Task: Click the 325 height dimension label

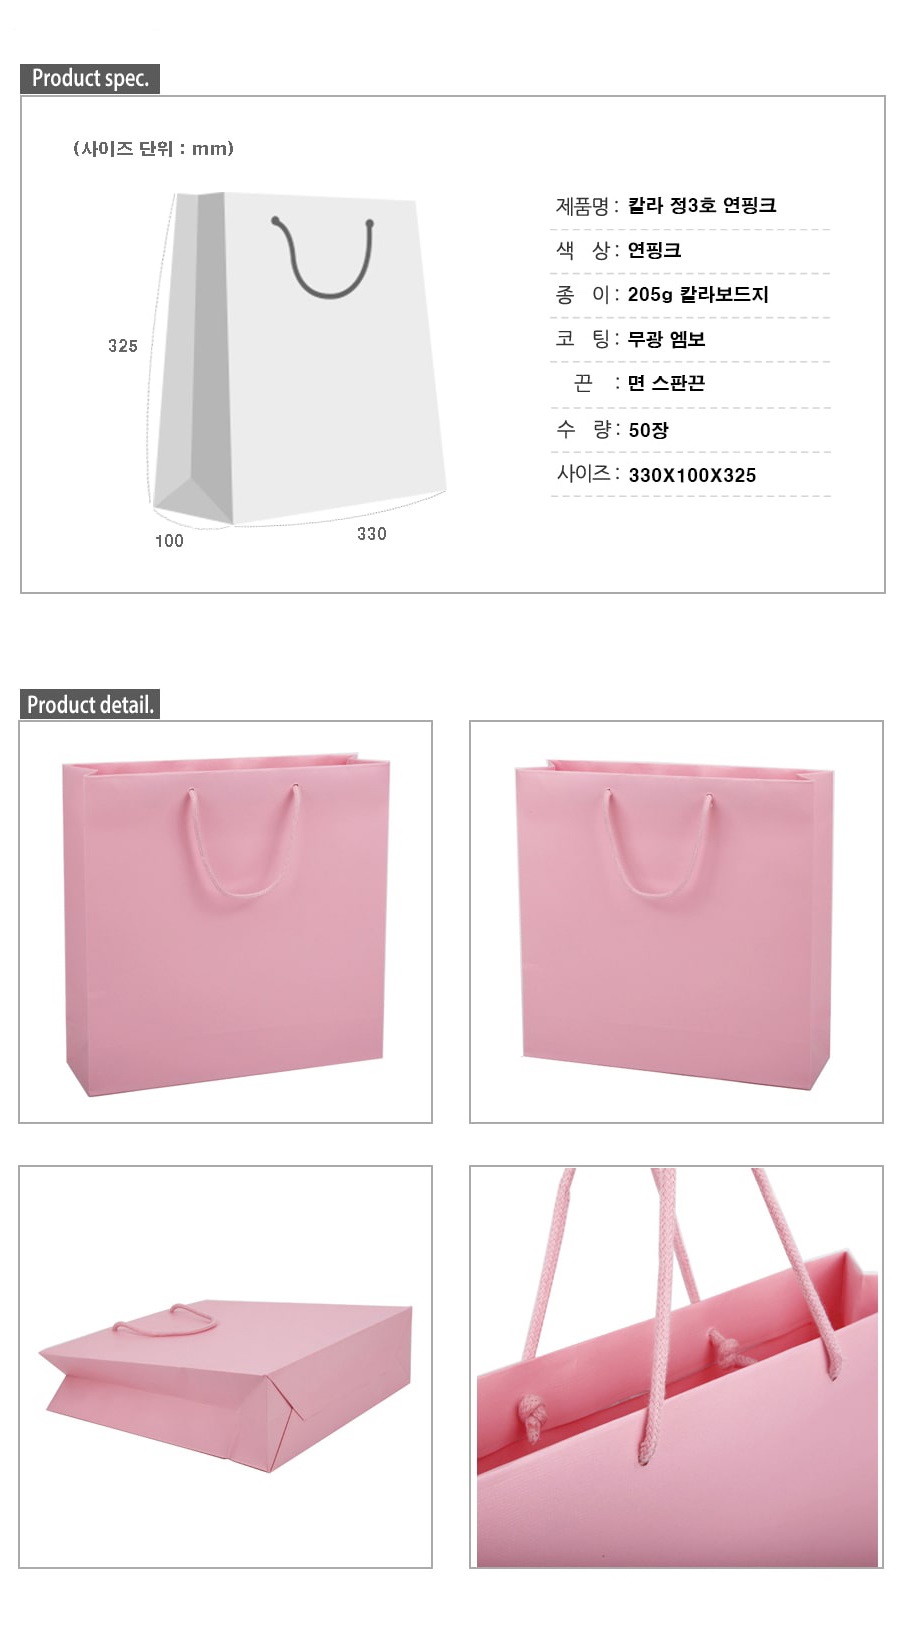Action: [x=123, y=346]
